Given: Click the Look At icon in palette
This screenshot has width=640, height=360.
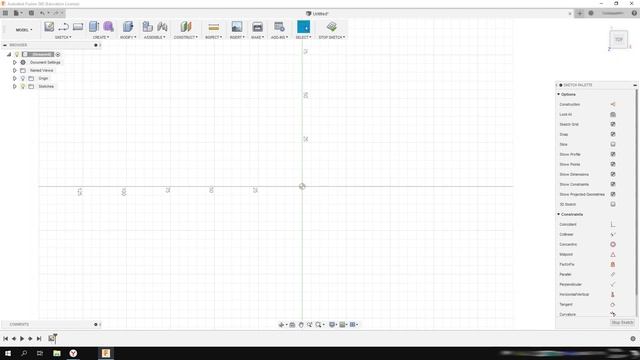Looking at the screenshot, I should pos(613,114).
